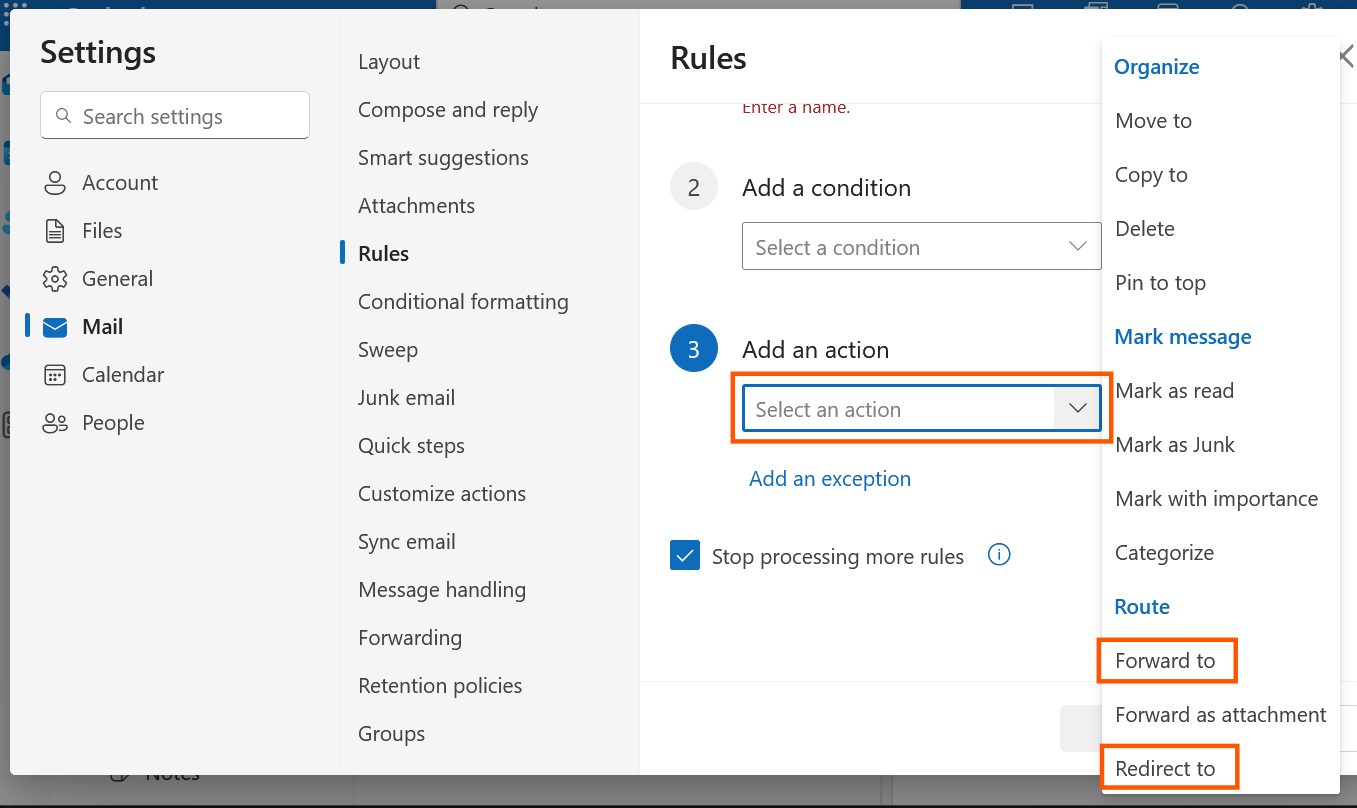Viewport: 1357px width, 808px height.
Task: Click the People icon in settings
Action: click(x=55, y=423)
